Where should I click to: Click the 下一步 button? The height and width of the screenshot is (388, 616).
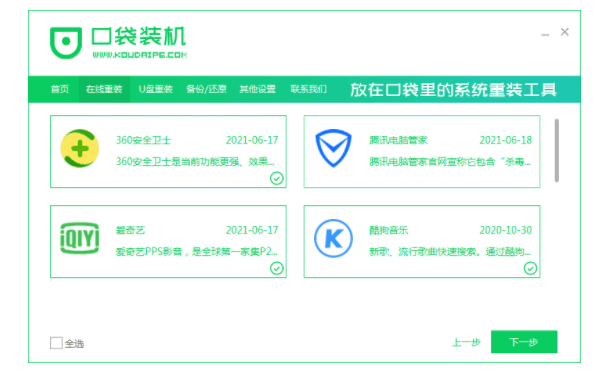(x=524, y=342)
